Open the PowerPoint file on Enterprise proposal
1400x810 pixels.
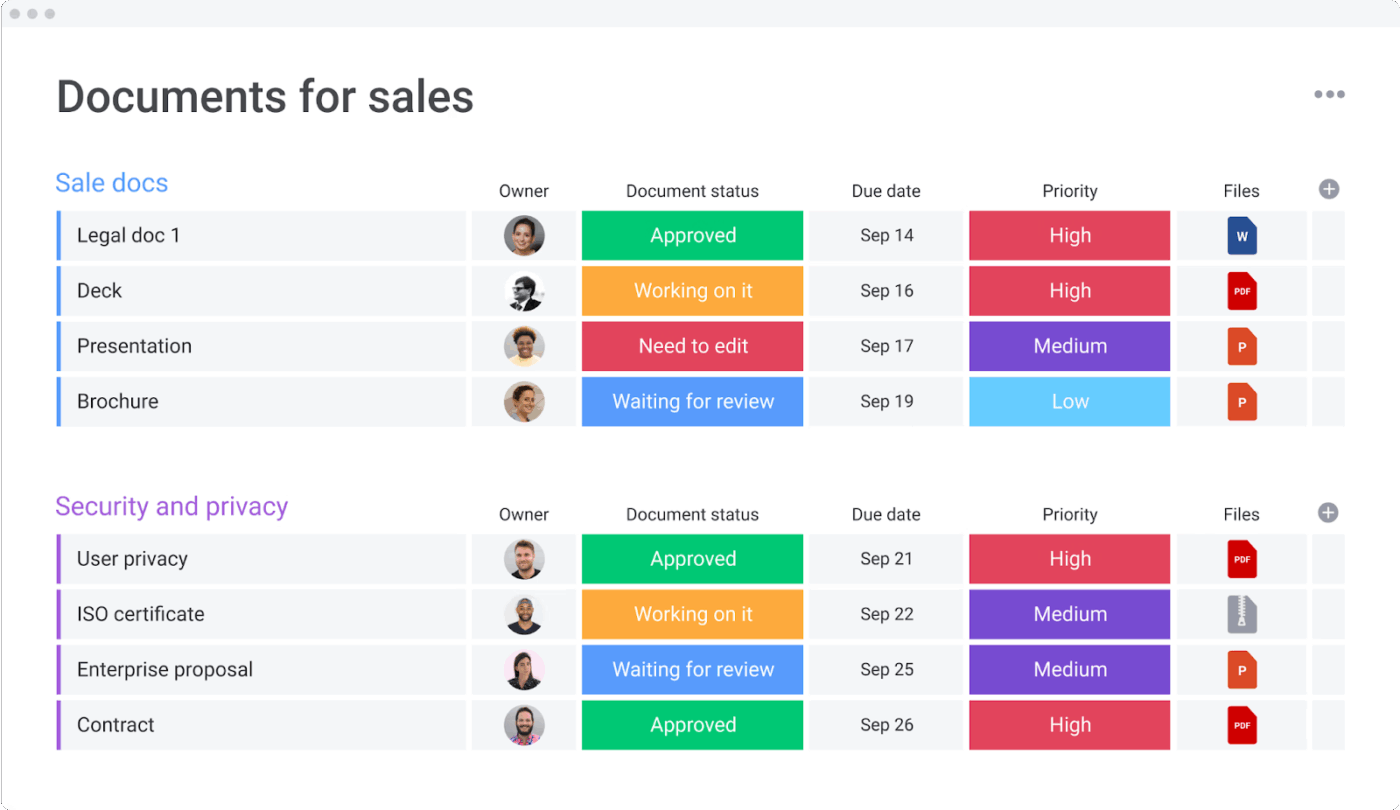tap(1241, 670)
